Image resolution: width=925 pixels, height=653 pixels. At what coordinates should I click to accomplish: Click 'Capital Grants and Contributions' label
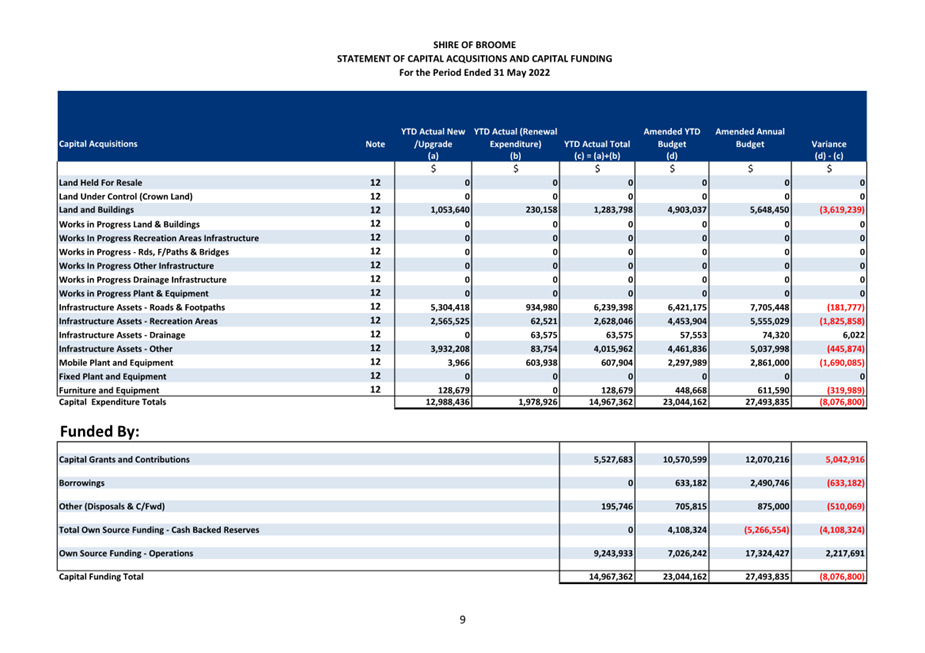click(124, 460)
